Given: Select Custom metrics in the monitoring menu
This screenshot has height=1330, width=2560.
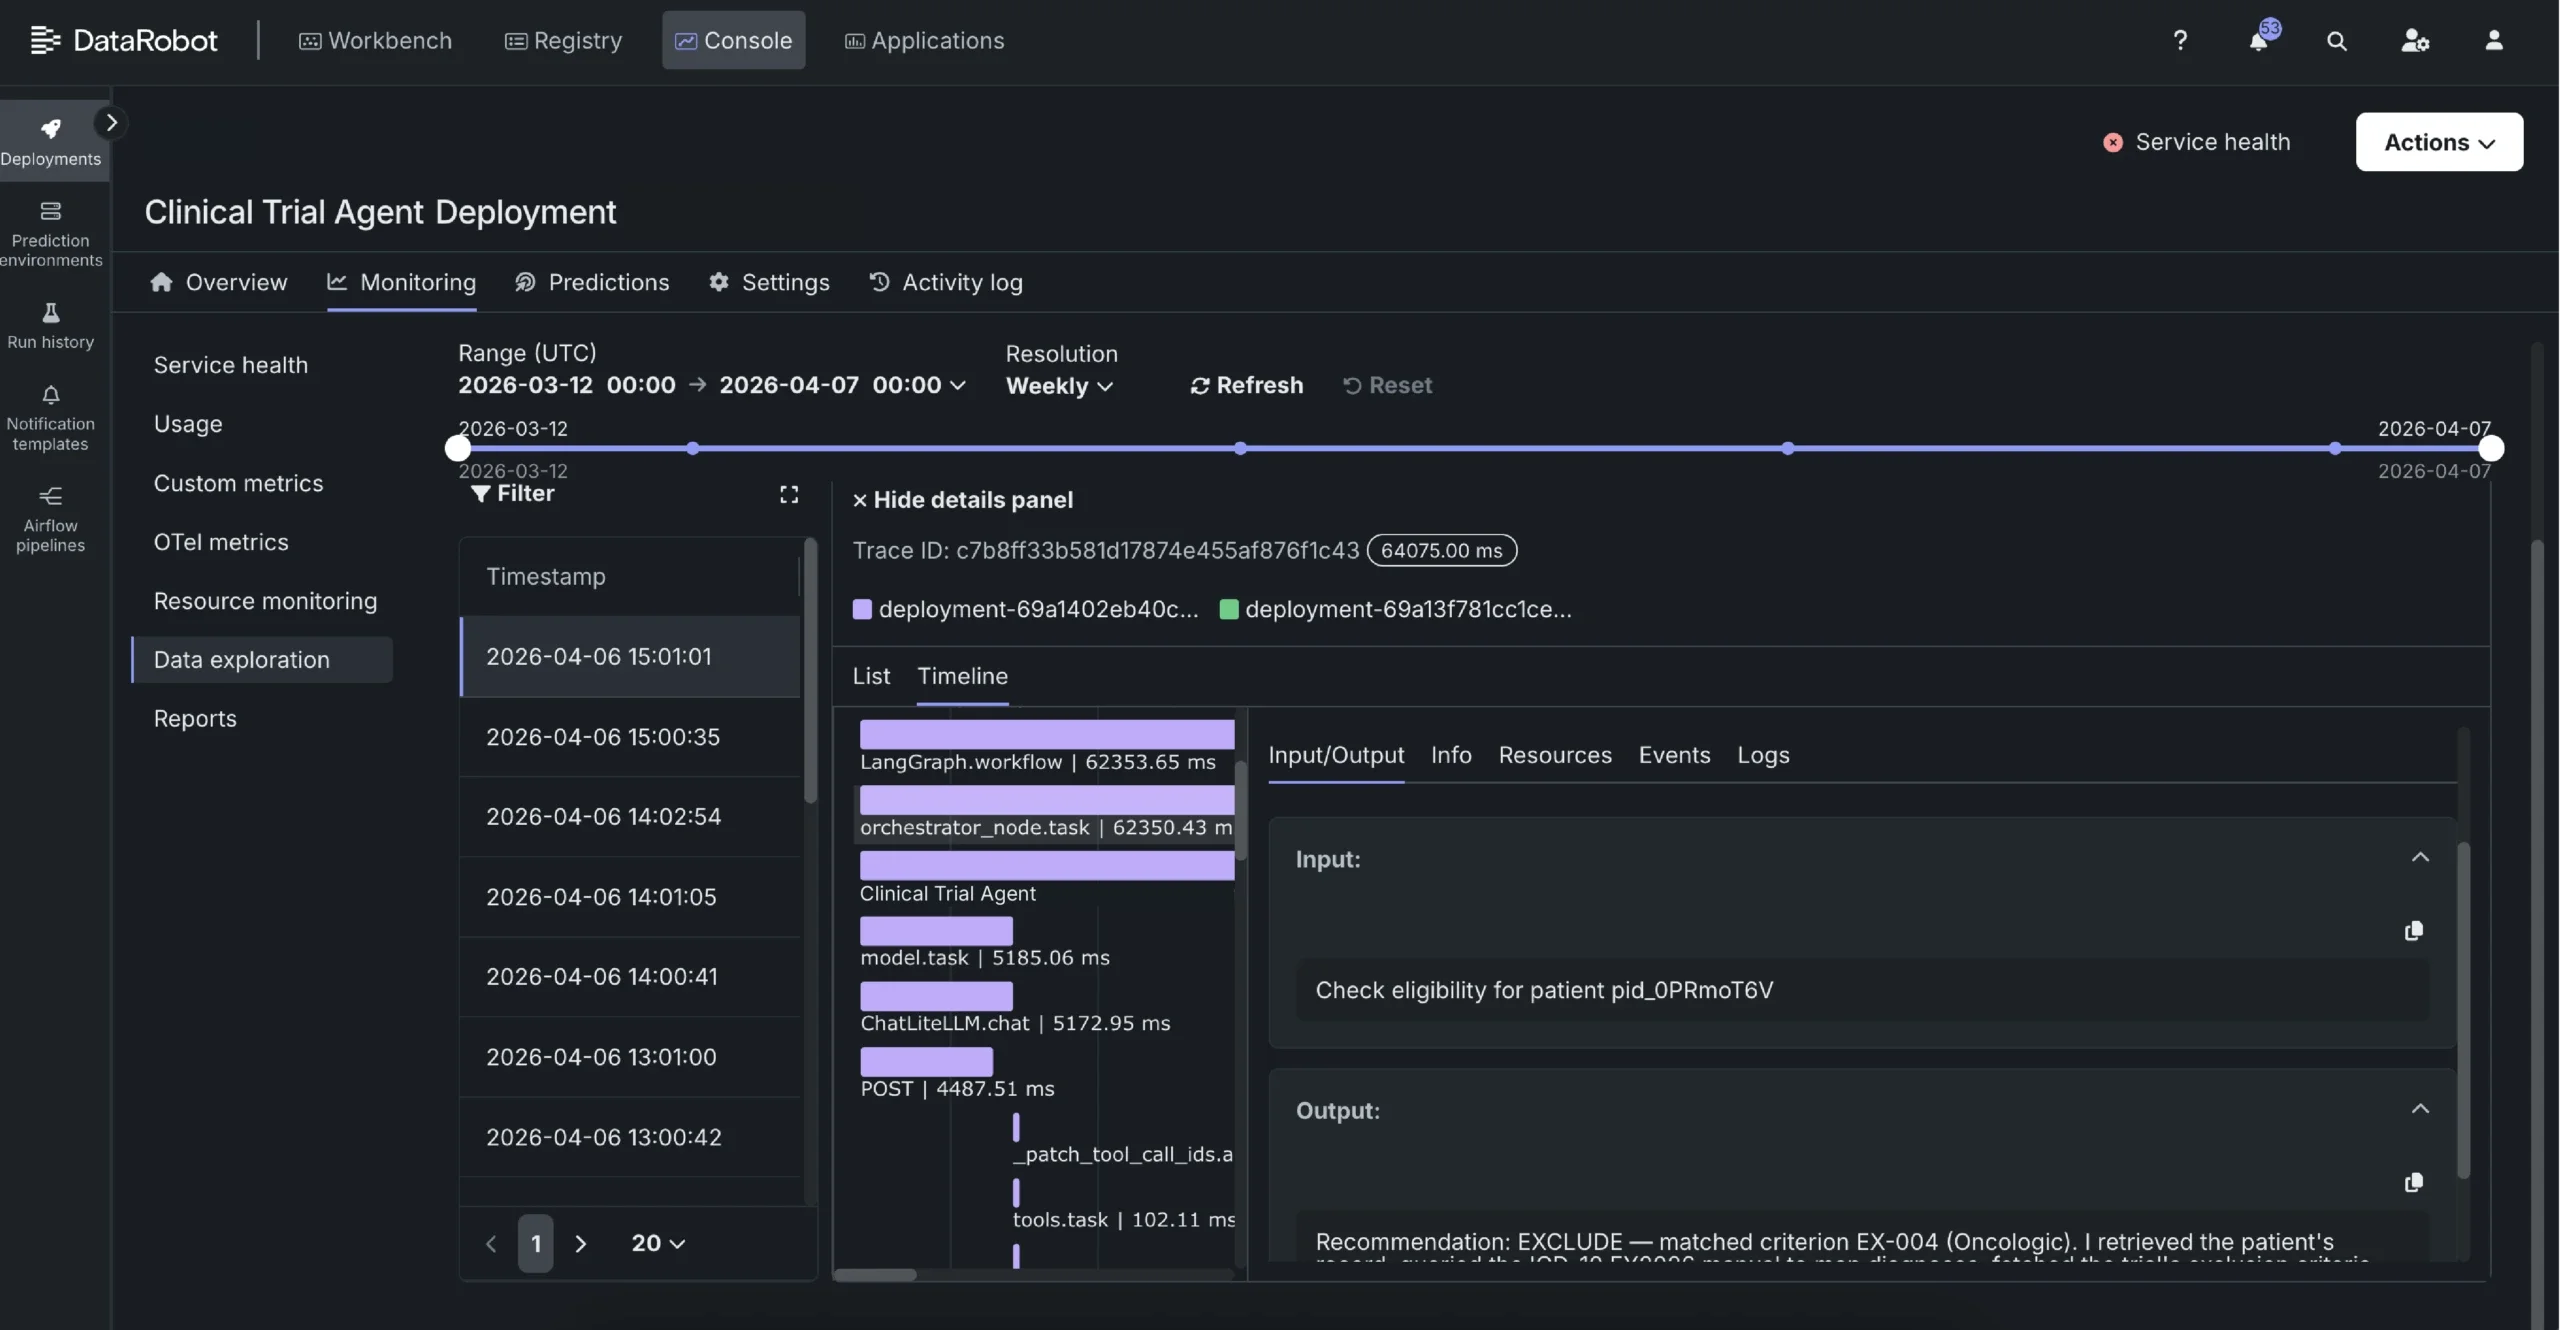Looking at the screenshot, I should pyautogui.click(x=239, y=483).
